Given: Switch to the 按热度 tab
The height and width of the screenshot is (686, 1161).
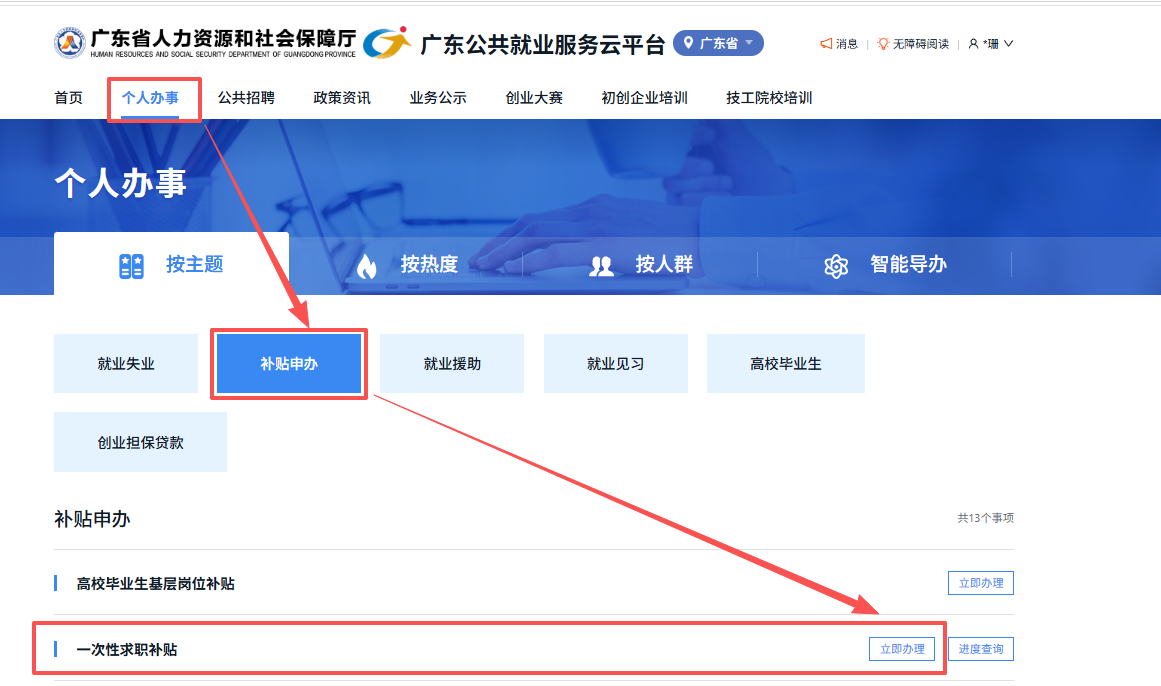Looking at the screenshot, I should (x=406, y=264).
